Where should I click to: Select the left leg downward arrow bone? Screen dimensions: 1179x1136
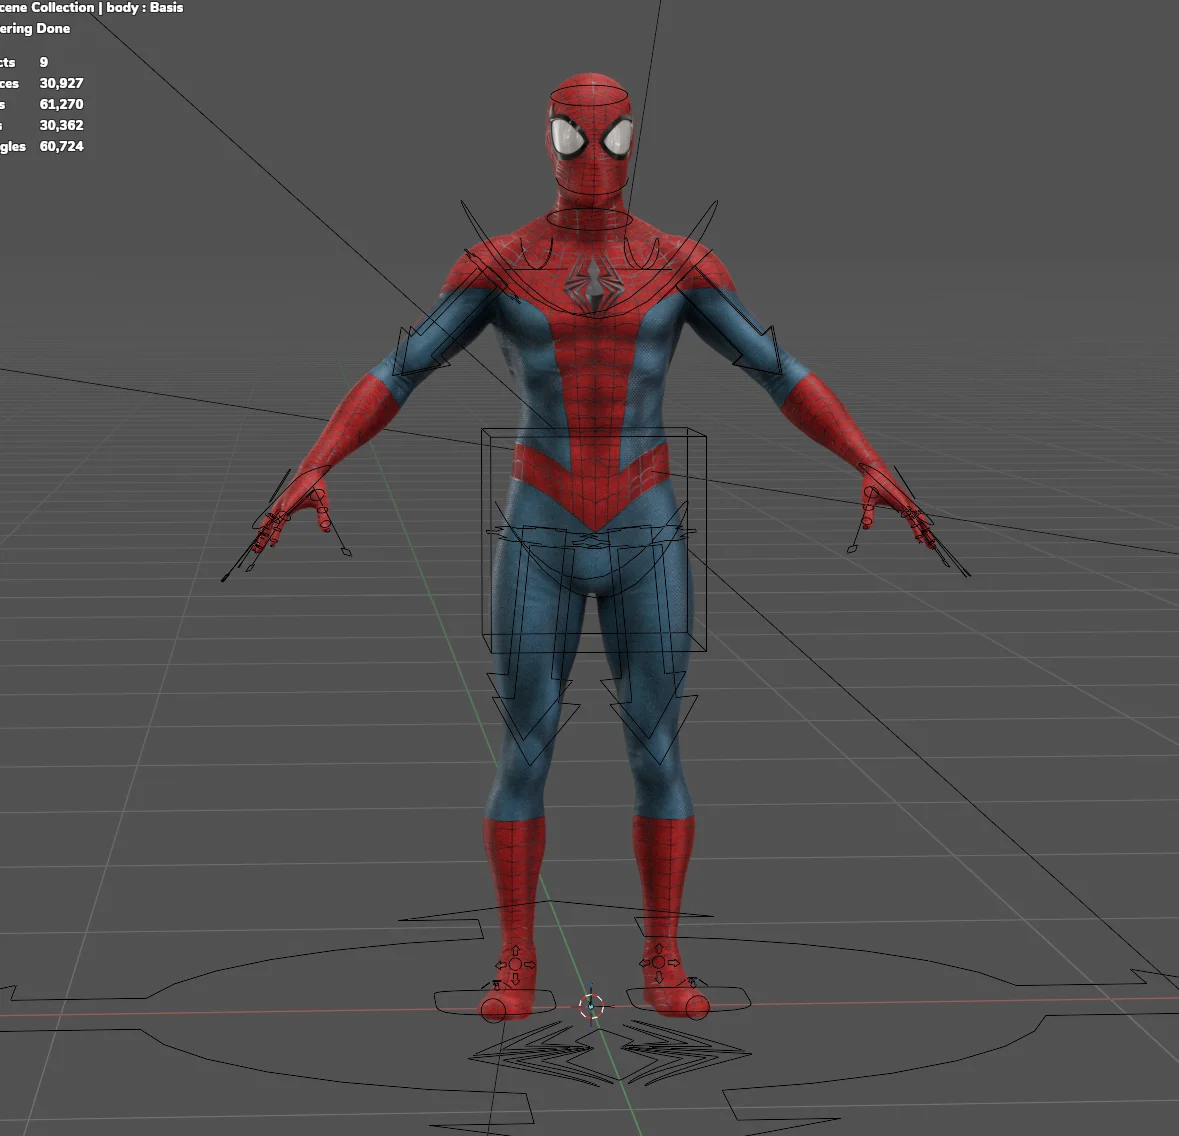point(525,720)
